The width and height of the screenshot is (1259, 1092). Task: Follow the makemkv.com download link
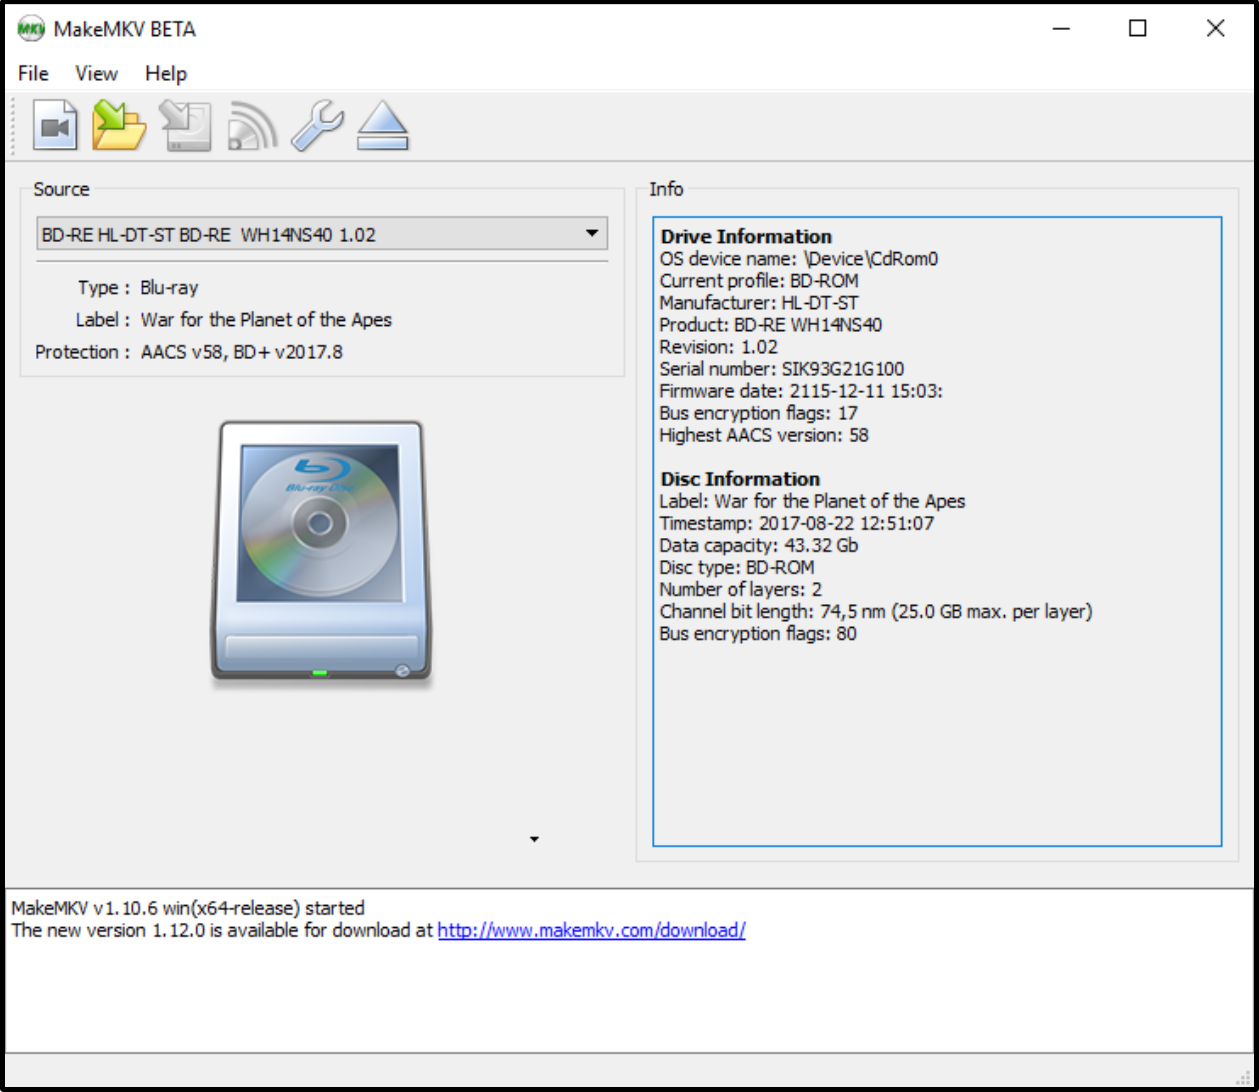591,931
